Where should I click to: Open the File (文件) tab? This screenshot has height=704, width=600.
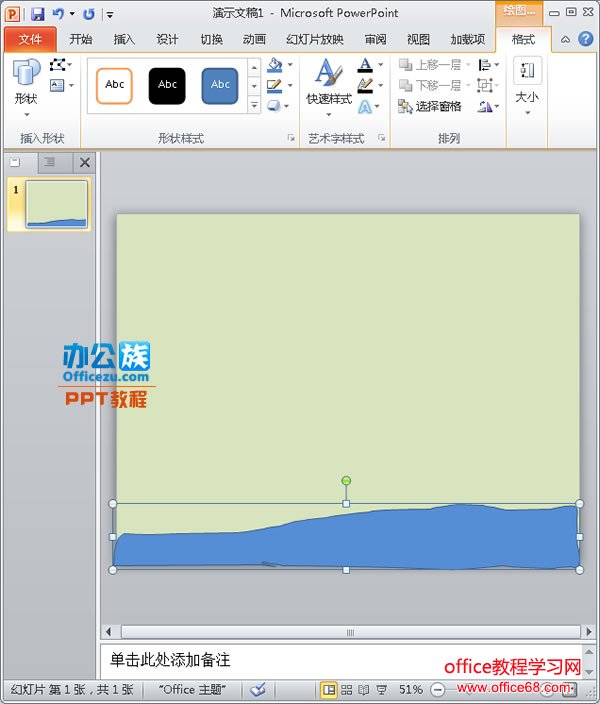(30, 40)
